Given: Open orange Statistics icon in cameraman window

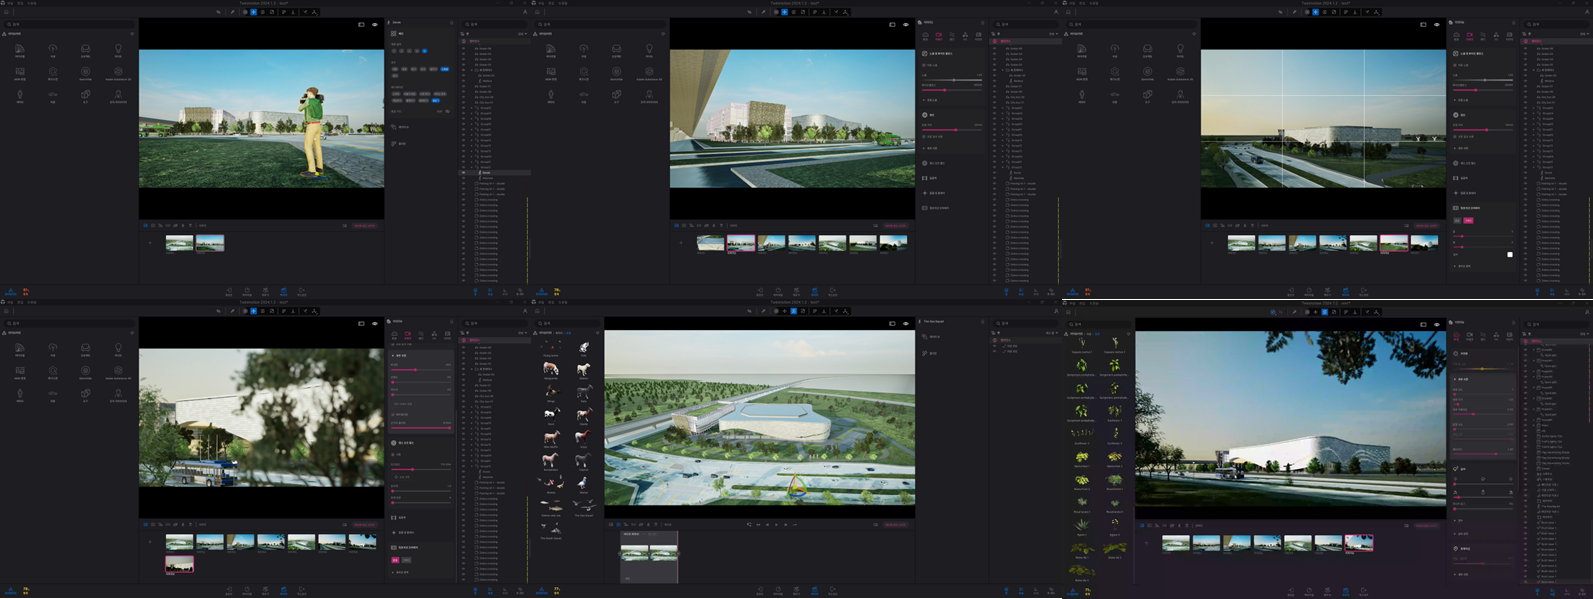Looking at the screenshot, I should 26,291.
